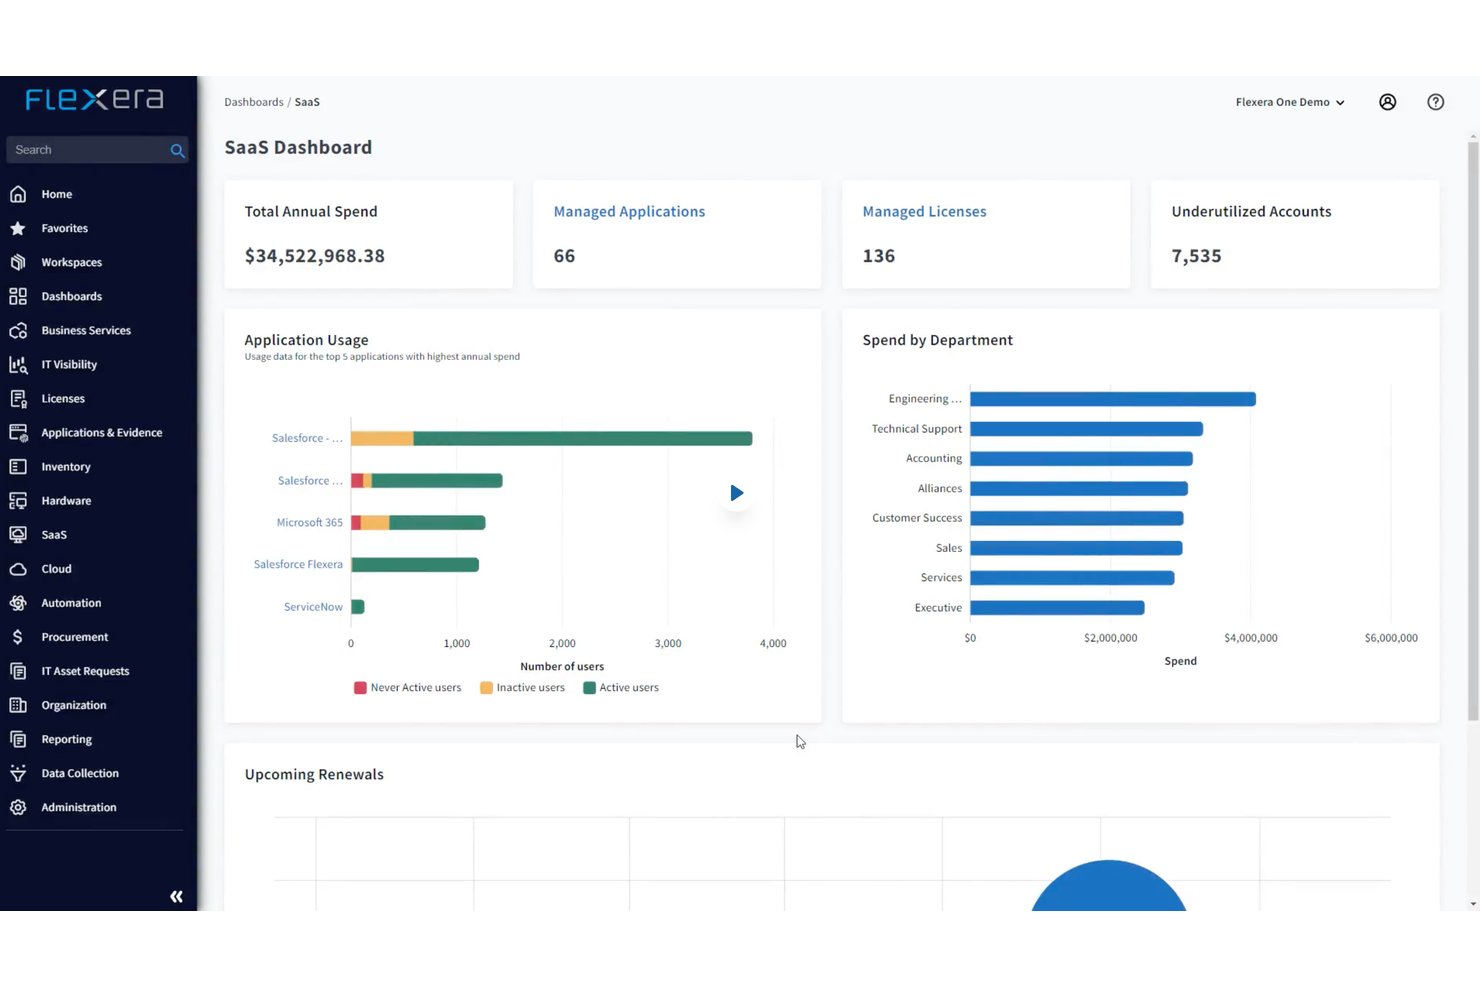
Task: Click the Spend by Department heading
Action: point(937,340)
